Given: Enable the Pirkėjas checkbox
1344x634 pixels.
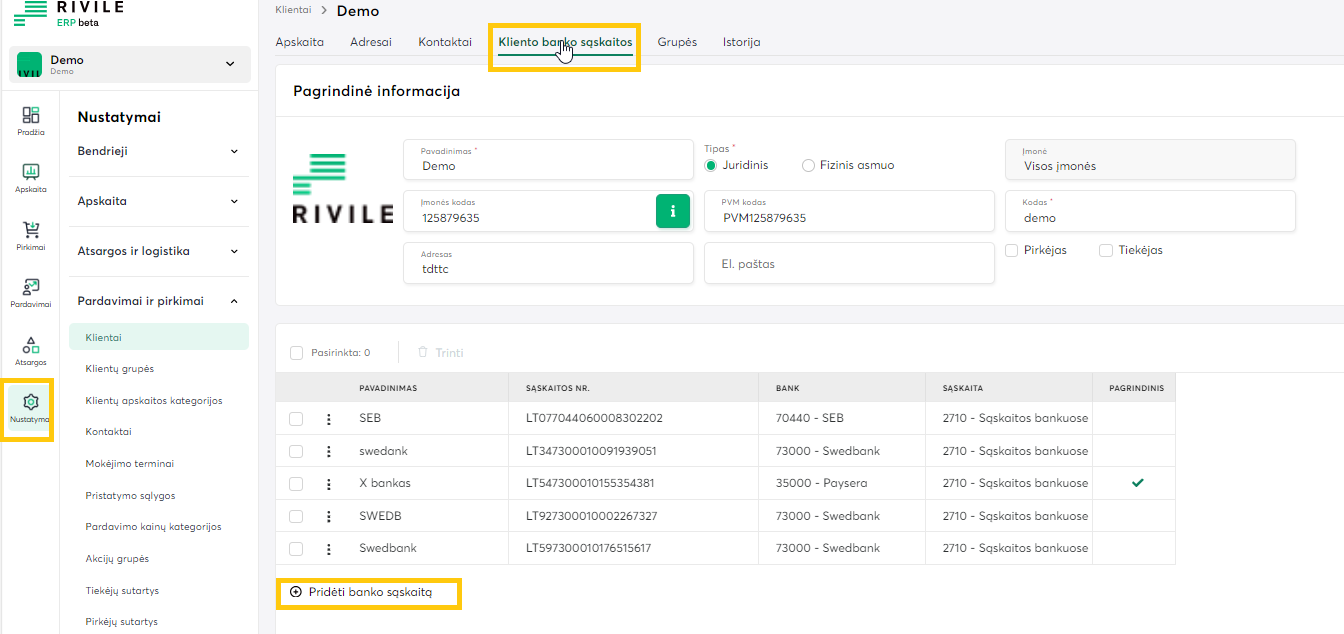Looking at the screenshot, I should pyautogui.click(x=1012, y=250).
